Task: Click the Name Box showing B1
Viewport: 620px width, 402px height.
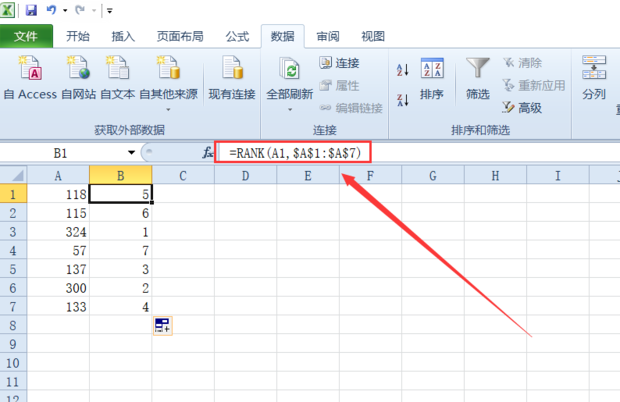Action: [x=60, y=153]
